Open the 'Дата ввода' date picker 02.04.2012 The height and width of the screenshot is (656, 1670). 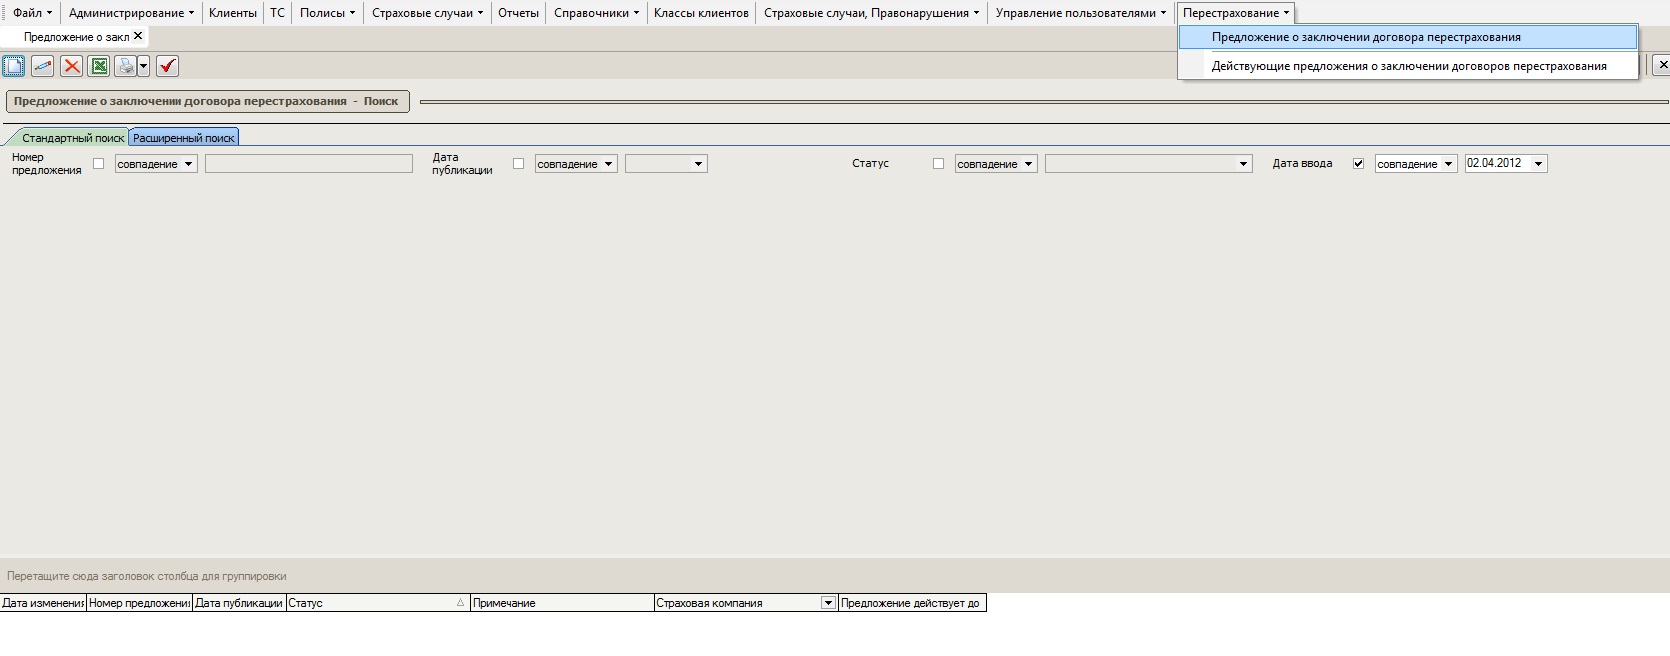click(x=1538, y=164)
